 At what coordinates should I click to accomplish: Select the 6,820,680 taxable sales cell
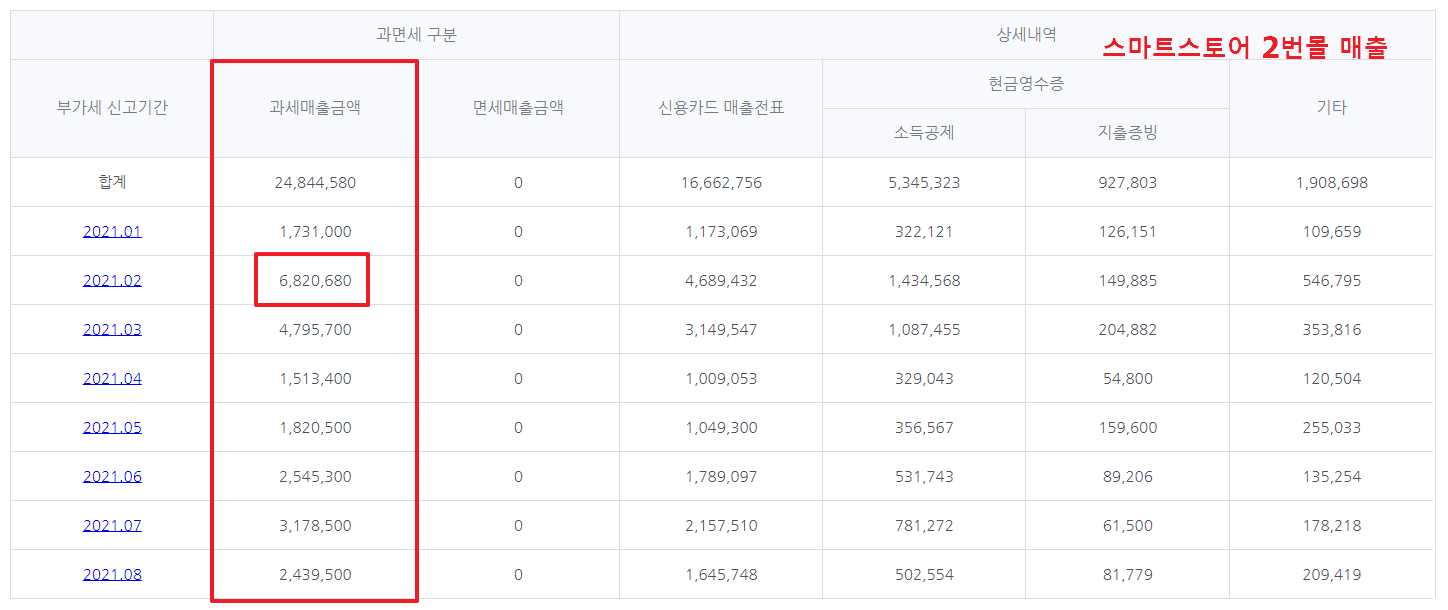315,281
